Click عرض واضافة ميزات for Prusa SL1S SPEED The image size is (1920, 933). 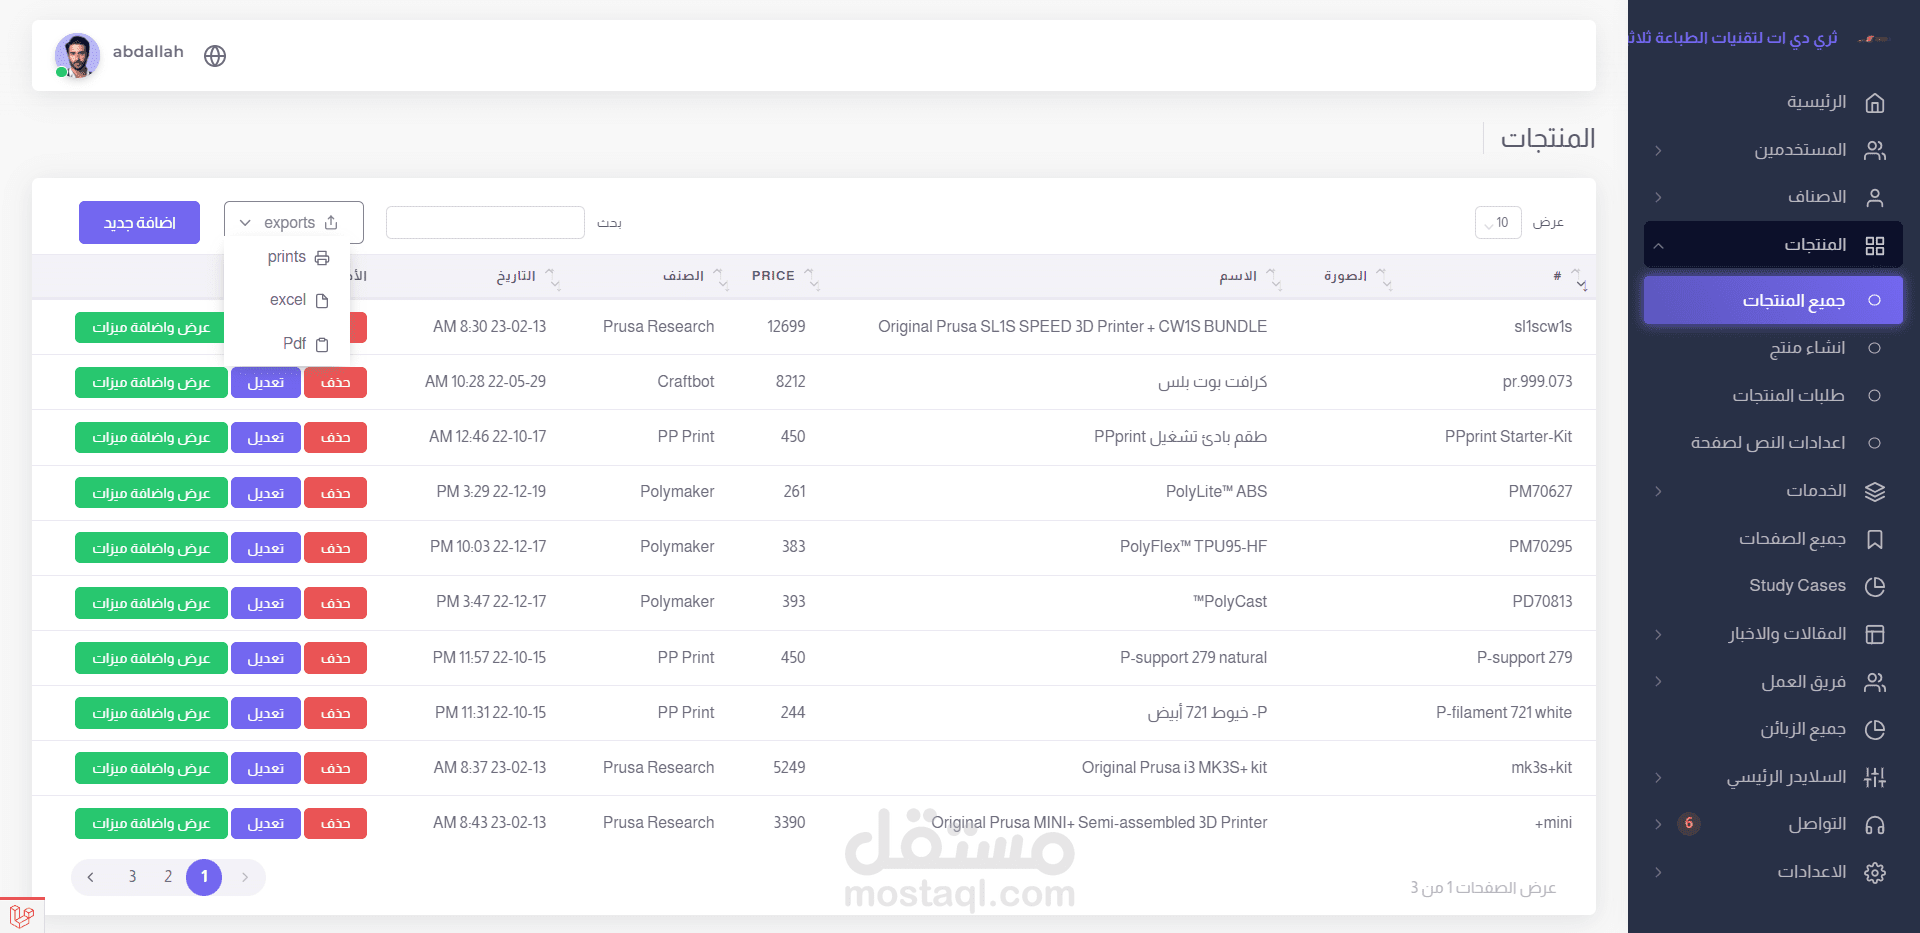[x=151, y=327]
